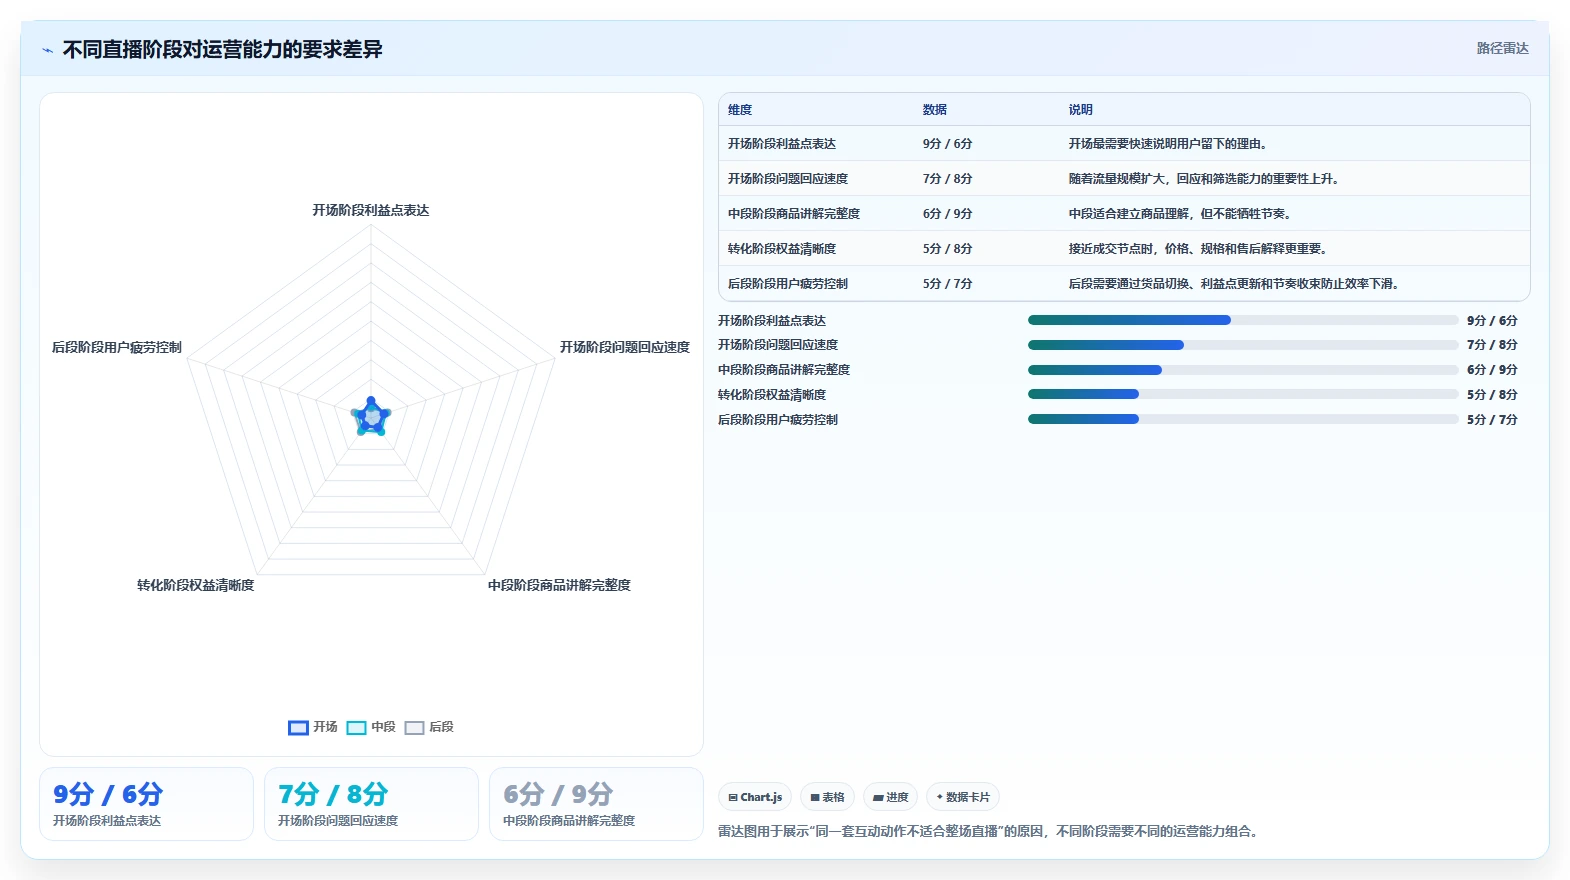Viewport: 1570px width, 880px height.
Task: Select table cell 中段阶段商品讲解完整度
Action: [x=794, y=214]
